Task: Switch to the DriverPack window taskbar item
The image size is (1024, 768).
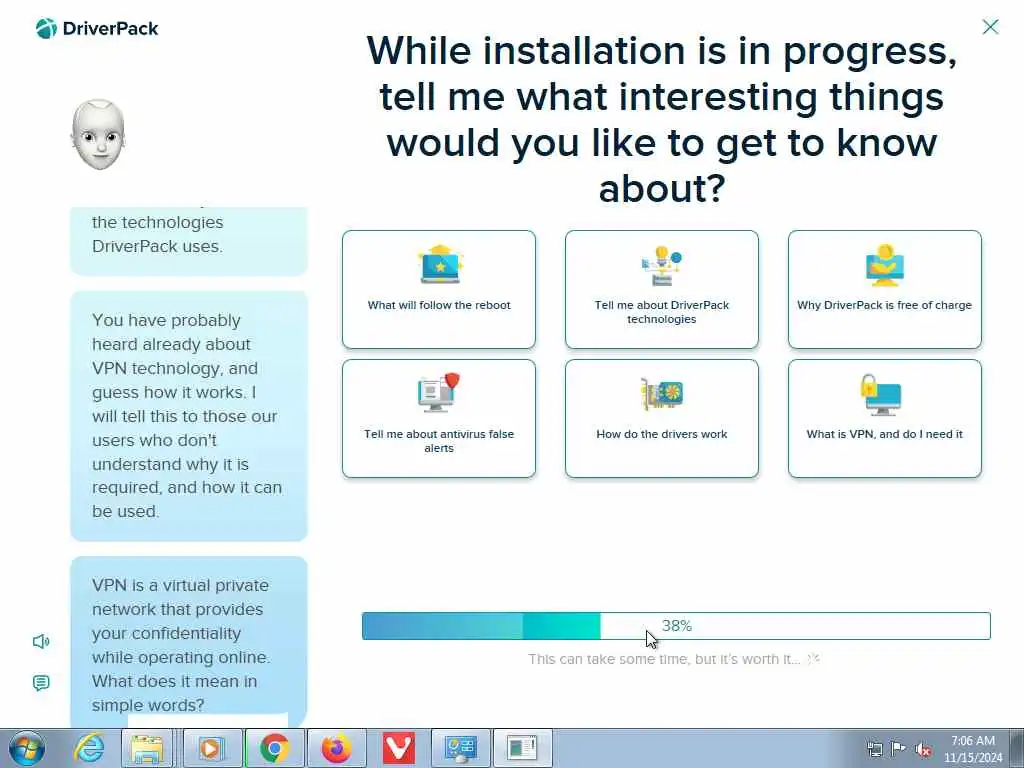Action: (x=522, y=748)
